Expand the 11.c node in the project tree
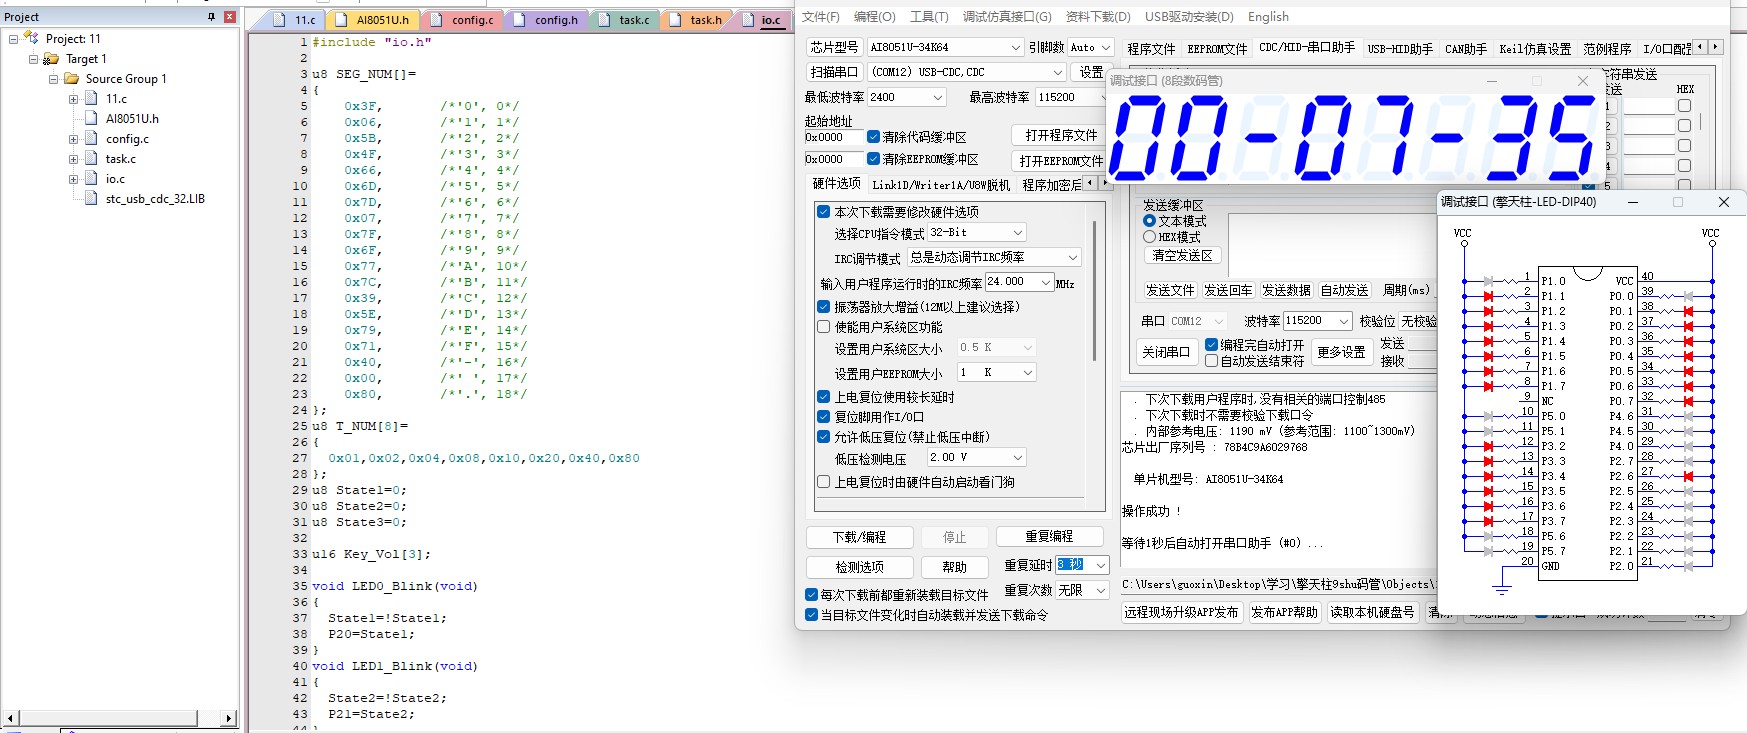The image size is (1747, 733). coord(73,99)
